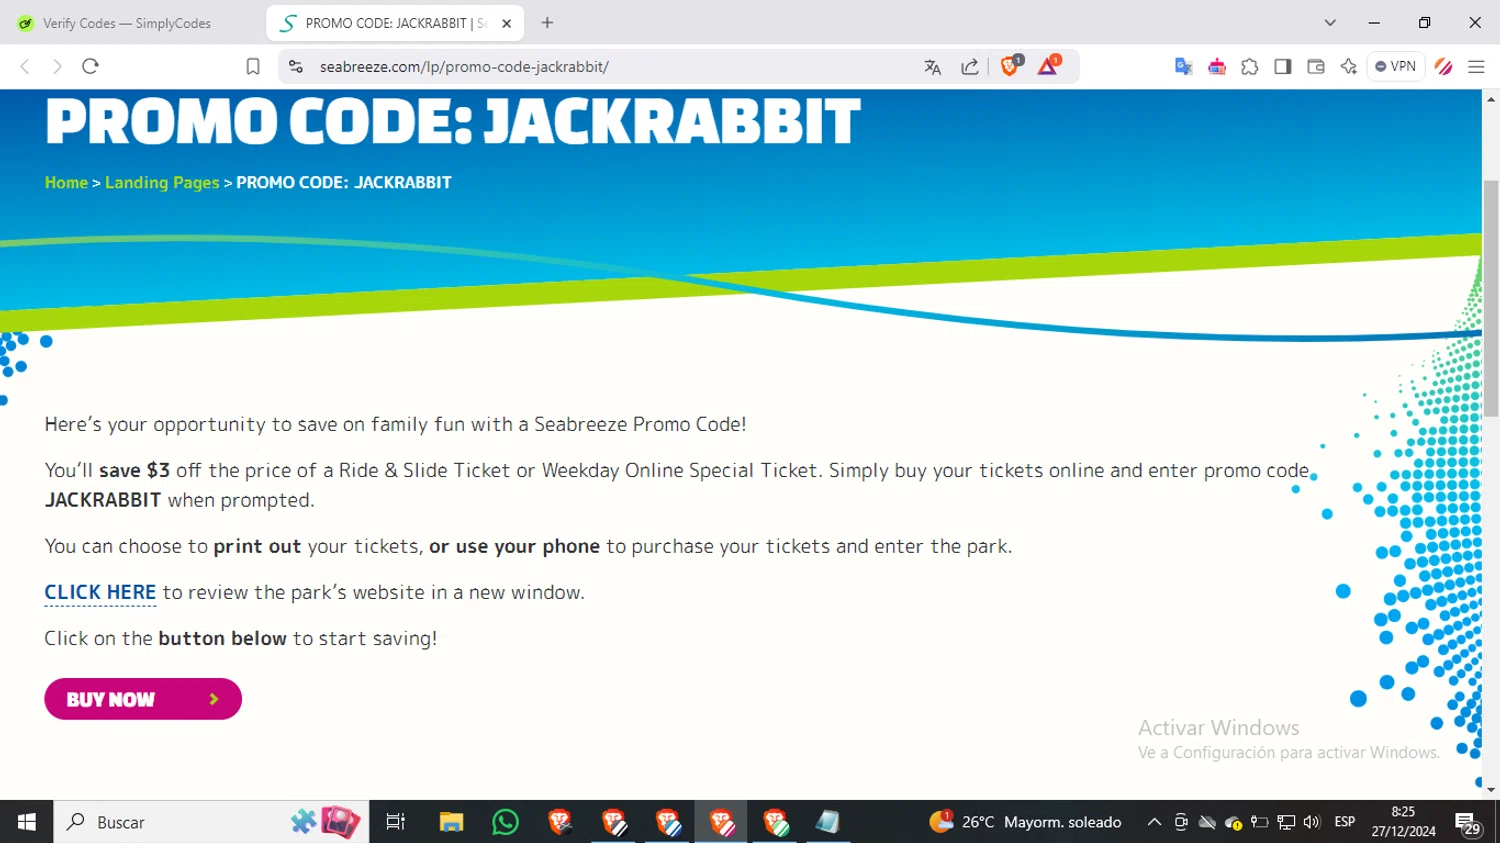Go forward to the next page
The image size is (1500, 843).
pos(57,66)
